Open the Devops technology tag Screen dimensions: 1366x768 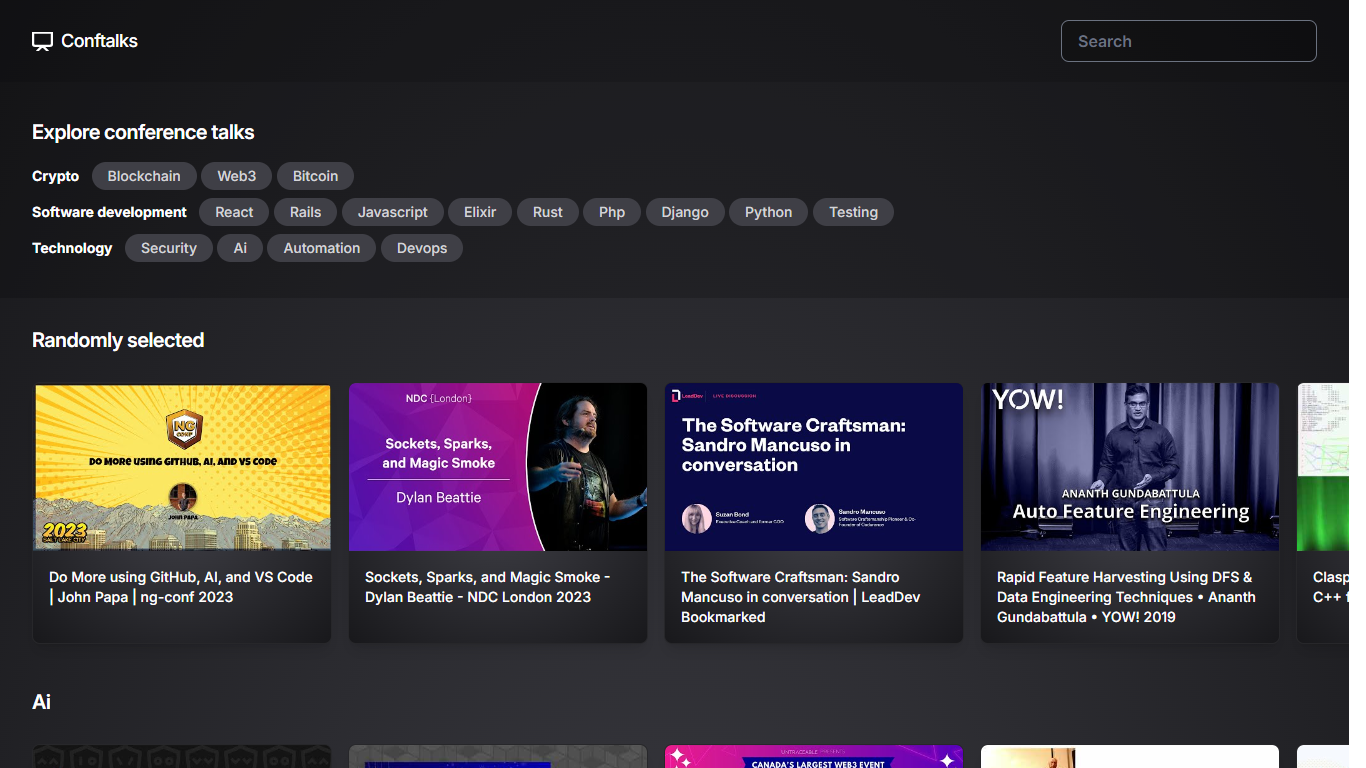[422, 248]
